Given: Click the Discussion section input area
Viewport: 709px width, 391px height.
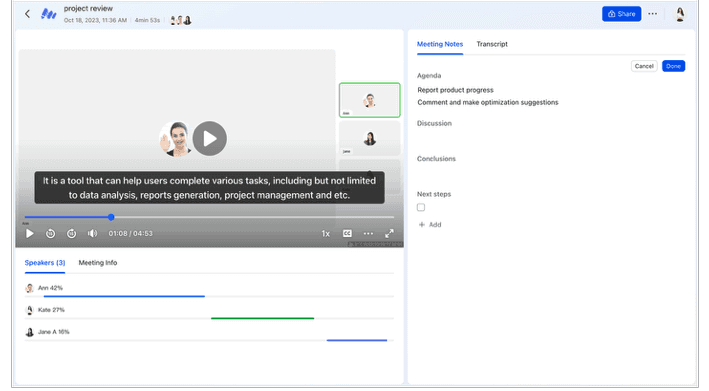Looking at the screenshot, I should coord(551,138).
